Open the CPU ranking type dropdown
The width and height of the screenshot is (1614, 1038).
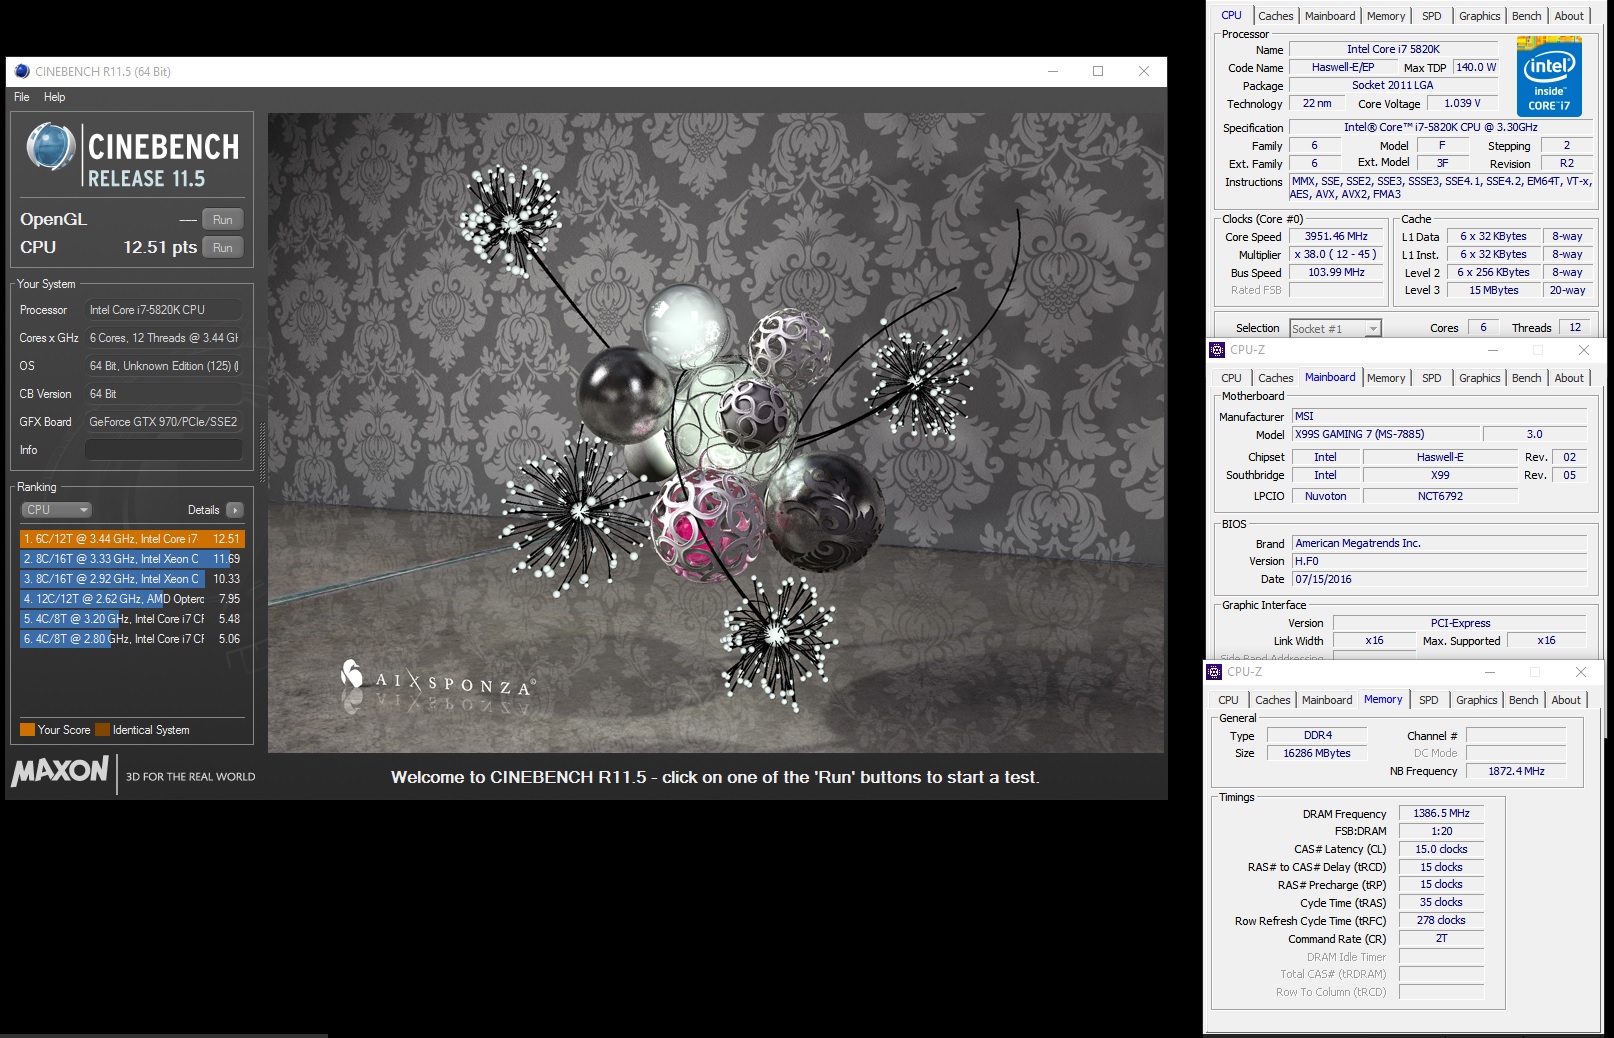coord(56,510)
